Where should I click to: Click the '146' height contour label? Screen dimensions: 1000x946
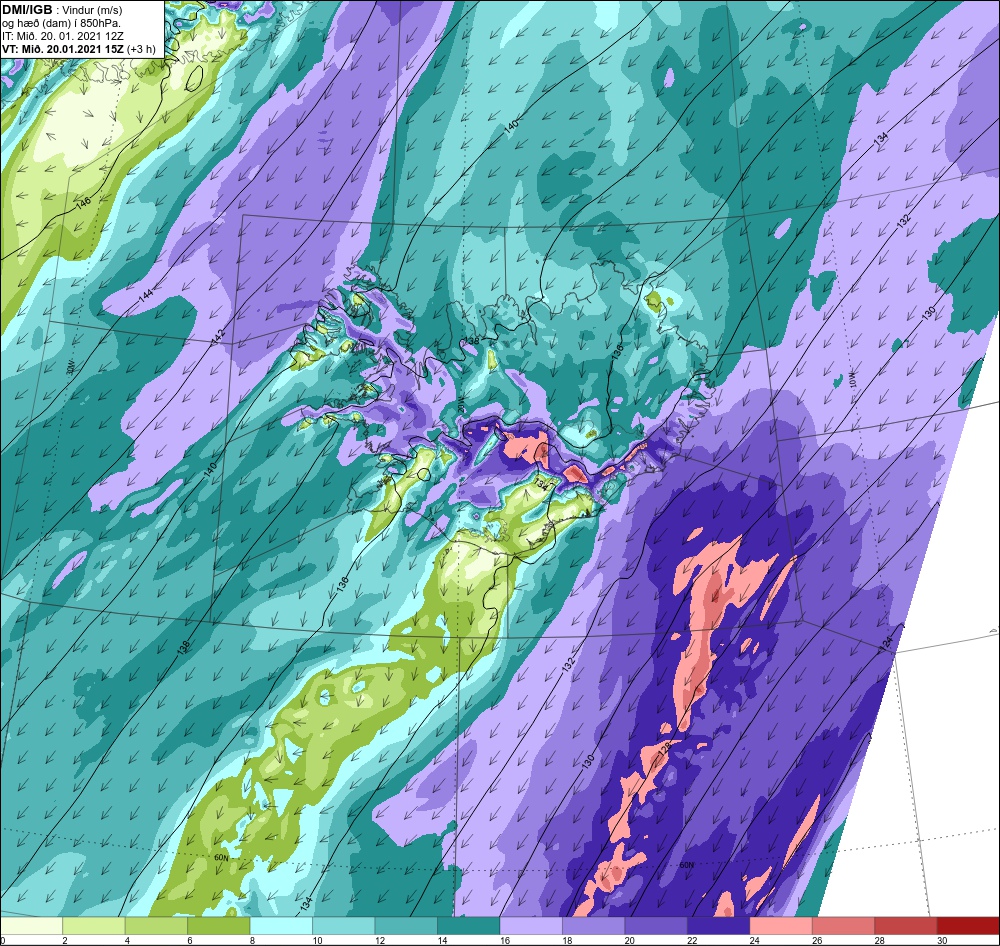click(83, 205)
